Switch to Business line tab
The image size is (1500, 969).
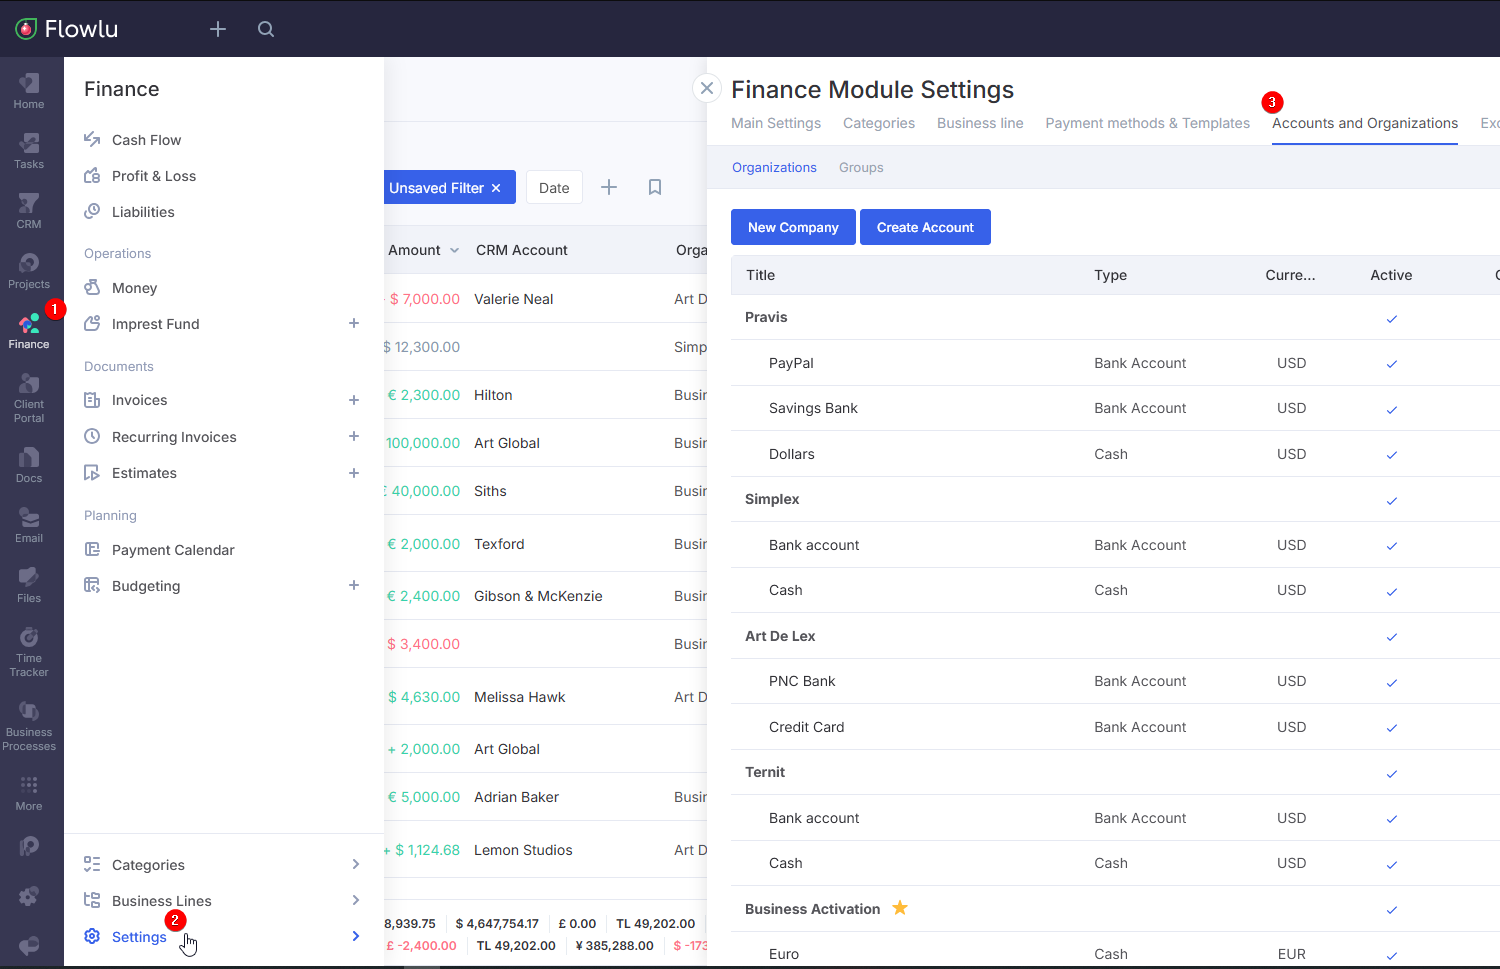click(x=980, y=123)
